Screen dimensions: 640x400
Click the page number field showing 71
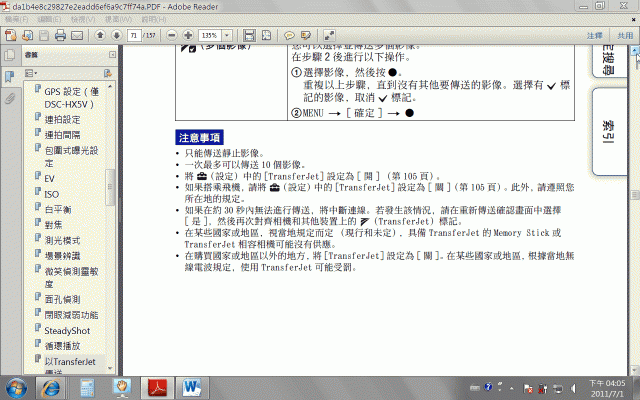tap(134, 36)
